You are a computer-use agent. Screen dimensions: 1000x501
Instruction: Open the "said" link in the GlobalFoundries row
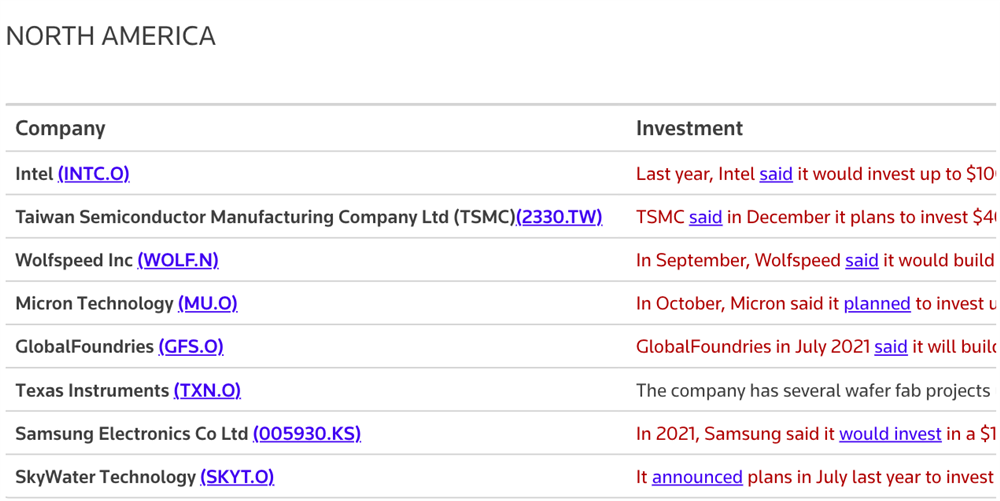coord(891,347)
